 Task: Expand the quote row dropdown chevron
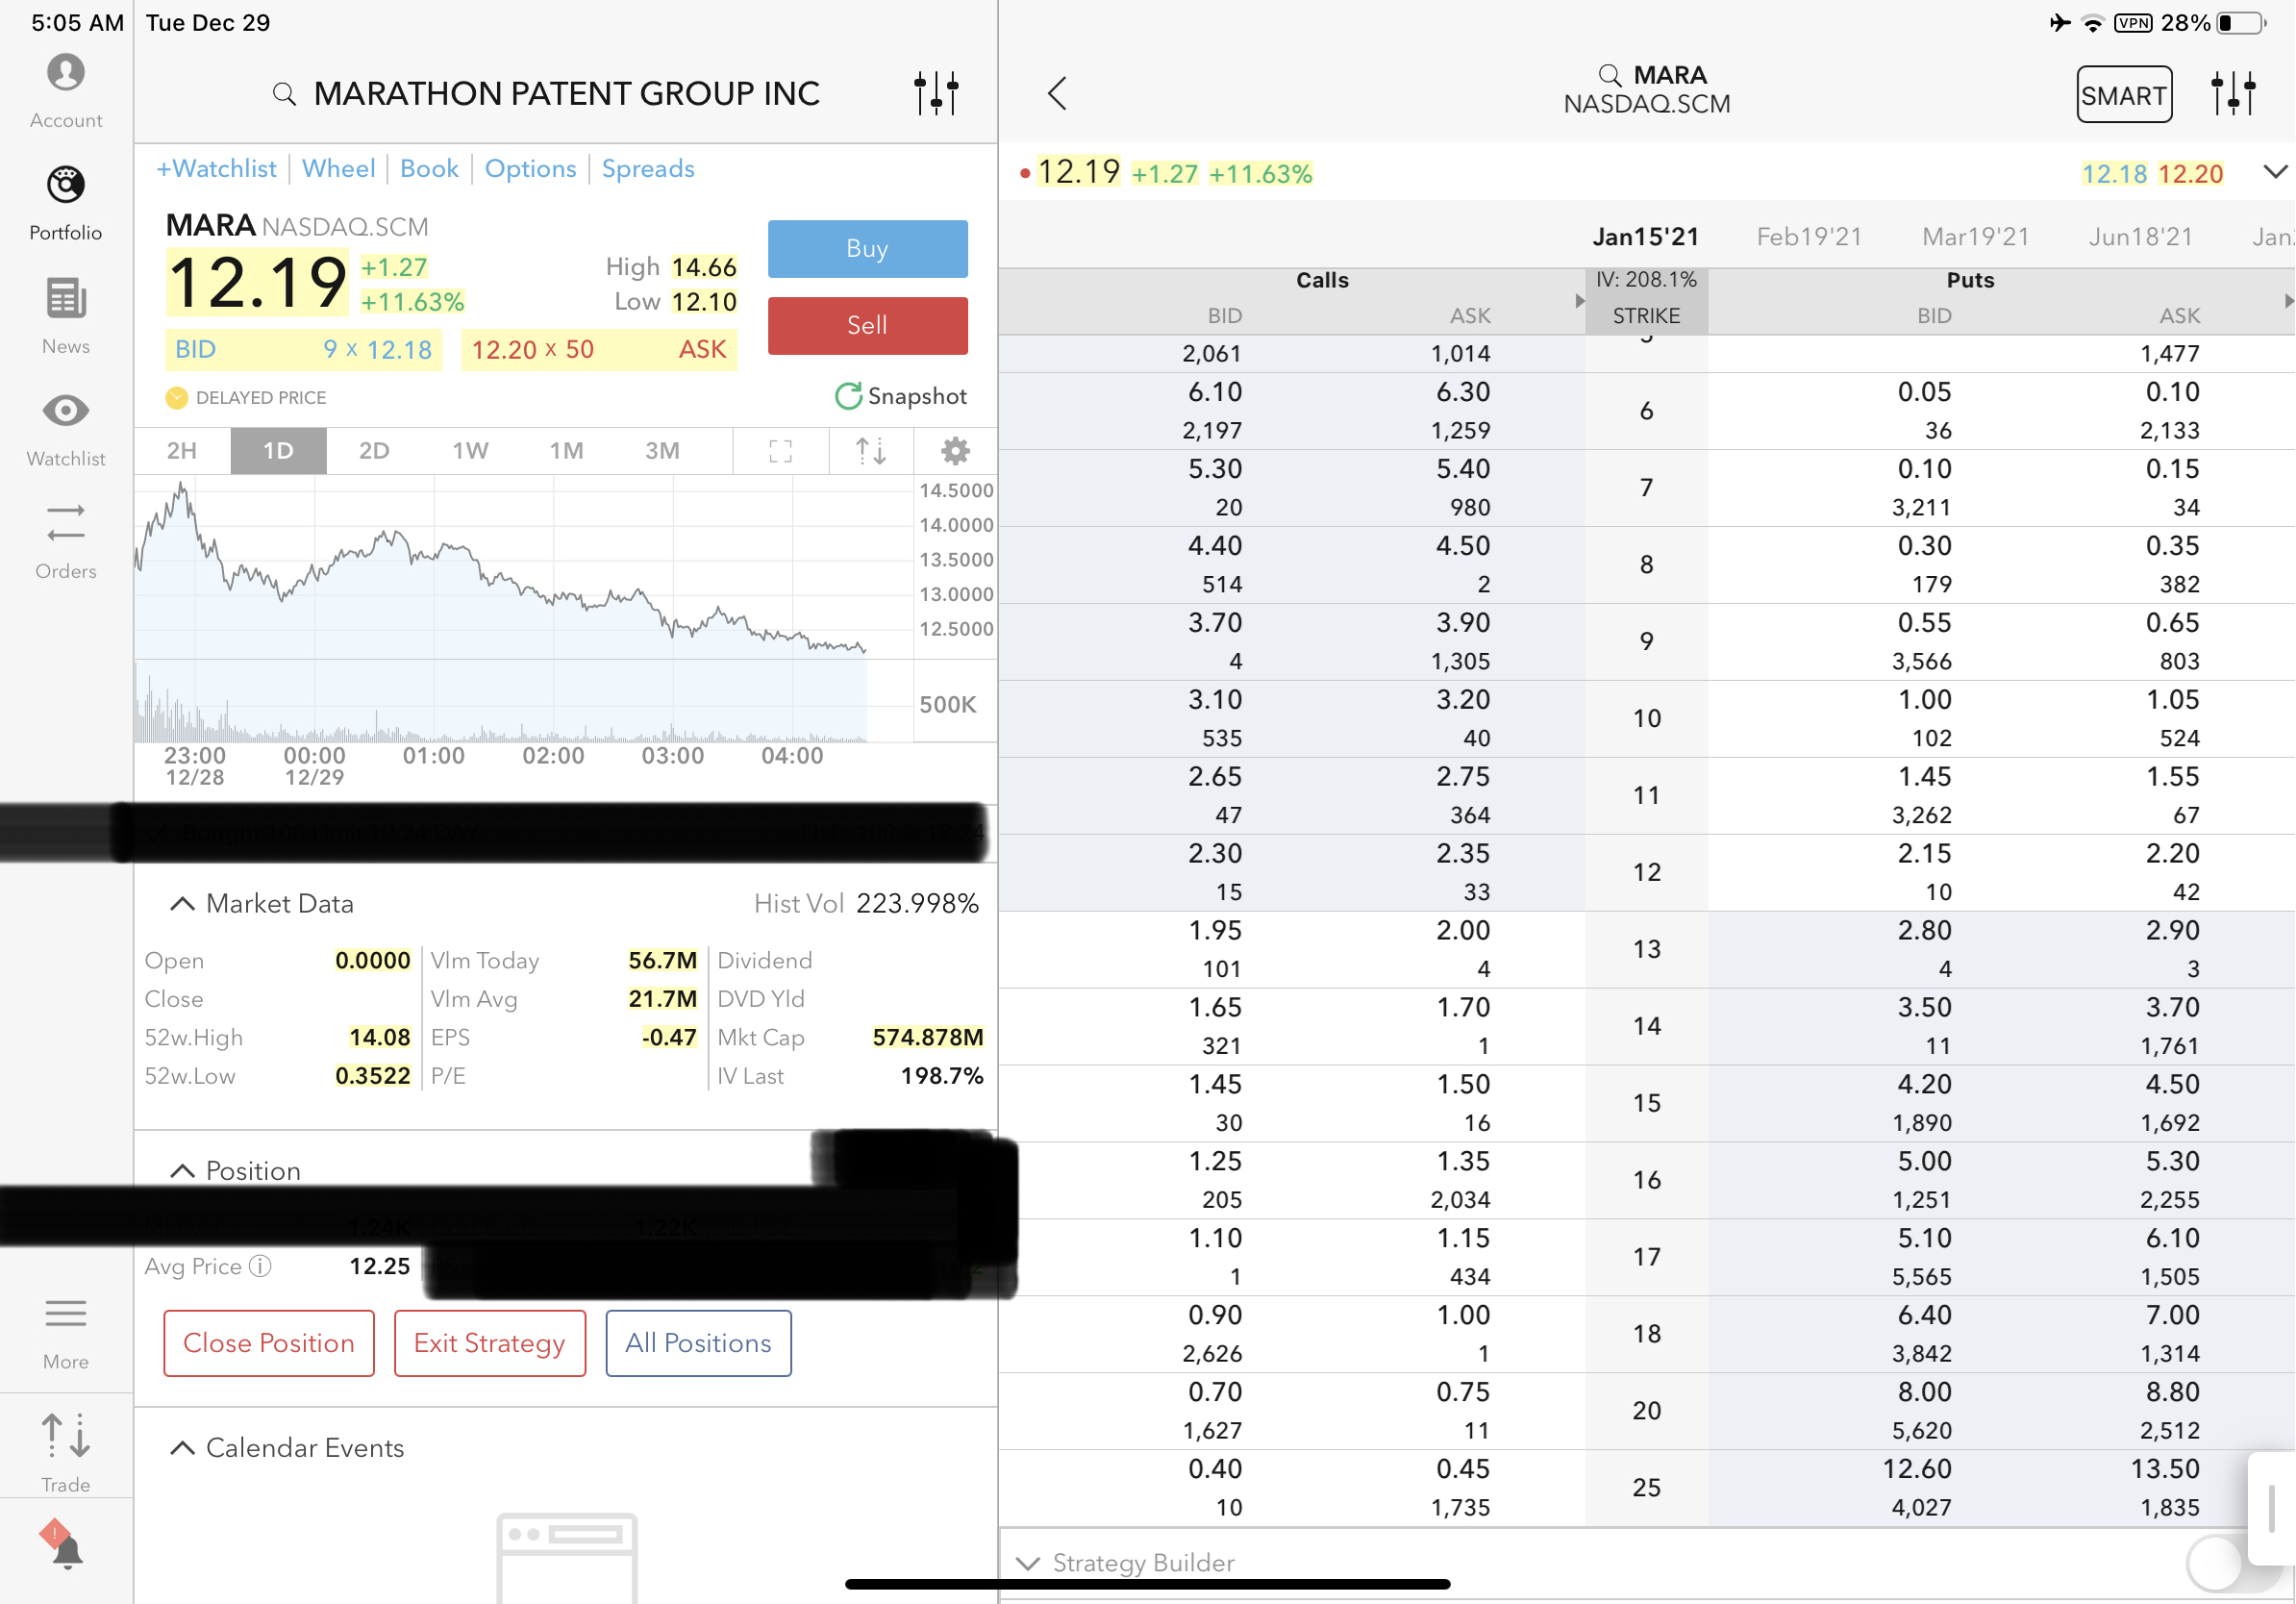point(2274,172)
